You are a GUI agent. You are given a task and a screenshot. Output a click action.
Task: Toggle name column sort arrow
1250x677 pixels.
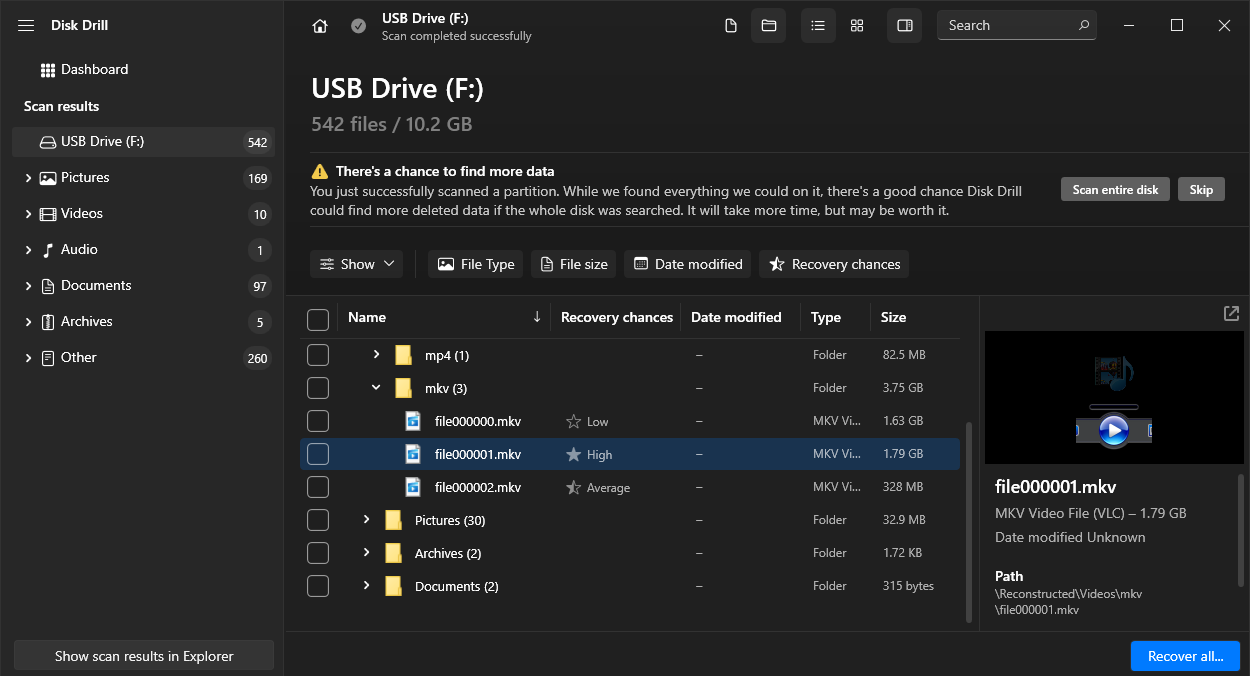click(537, 317)
